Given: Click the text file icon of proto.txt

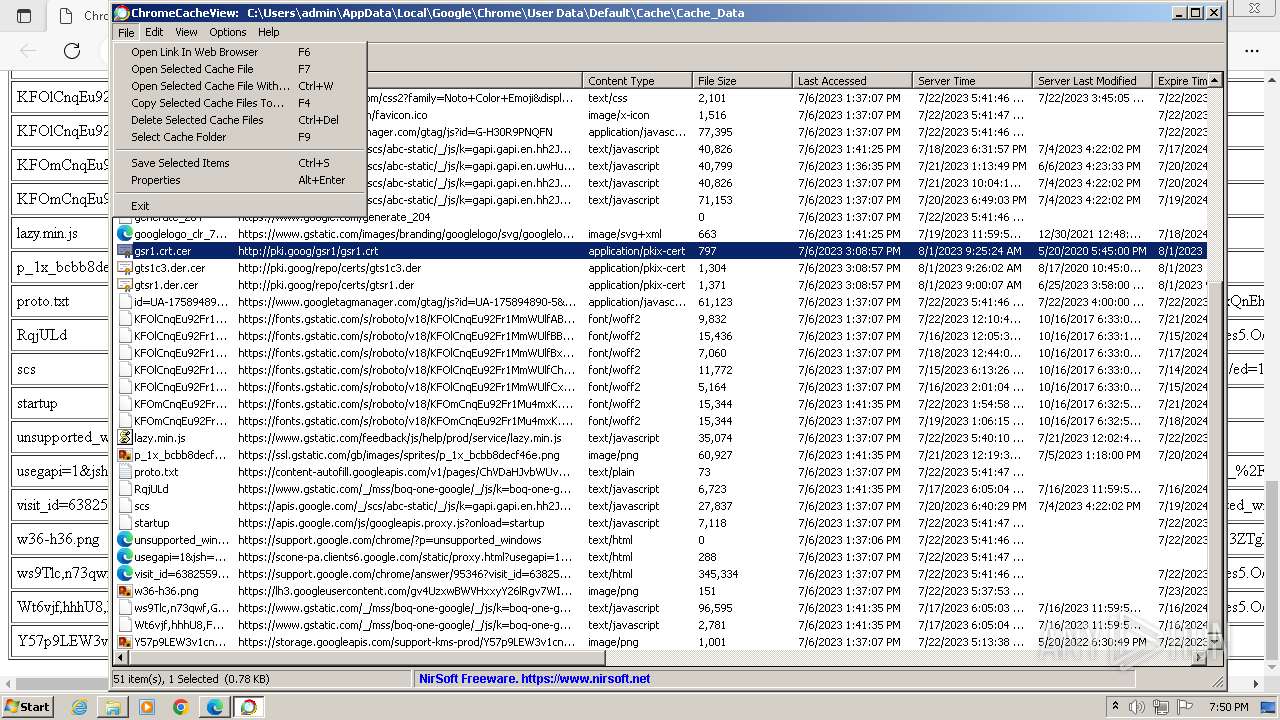Looking at the screenshot, I should coord(125,472).
